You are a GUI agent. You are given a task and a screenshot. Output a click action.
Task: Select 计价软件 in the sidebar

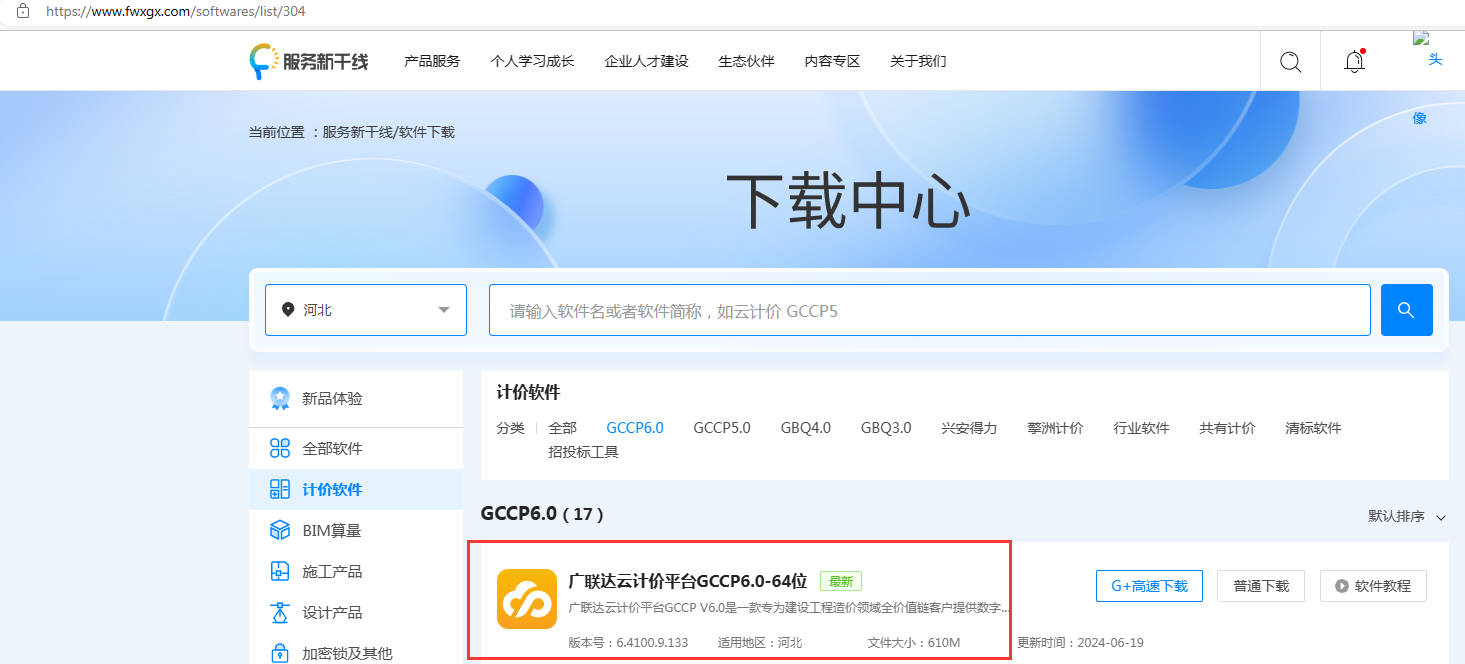point(356,490)
